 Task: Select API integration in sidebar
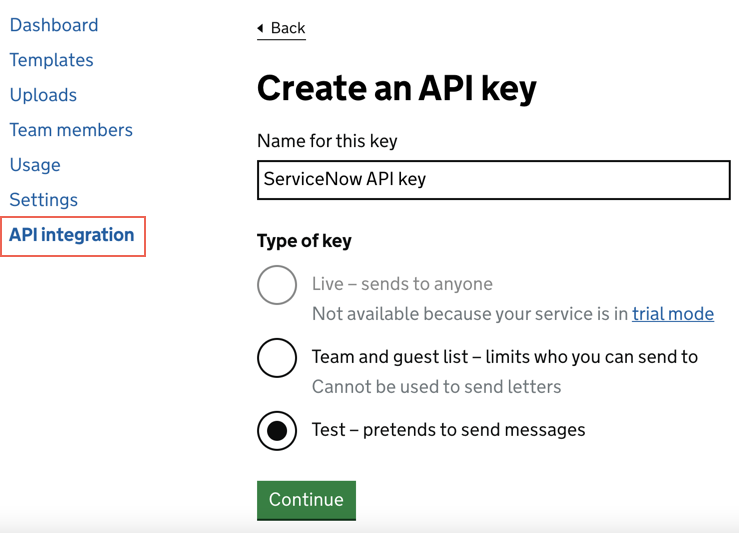[x=72, y=235]
